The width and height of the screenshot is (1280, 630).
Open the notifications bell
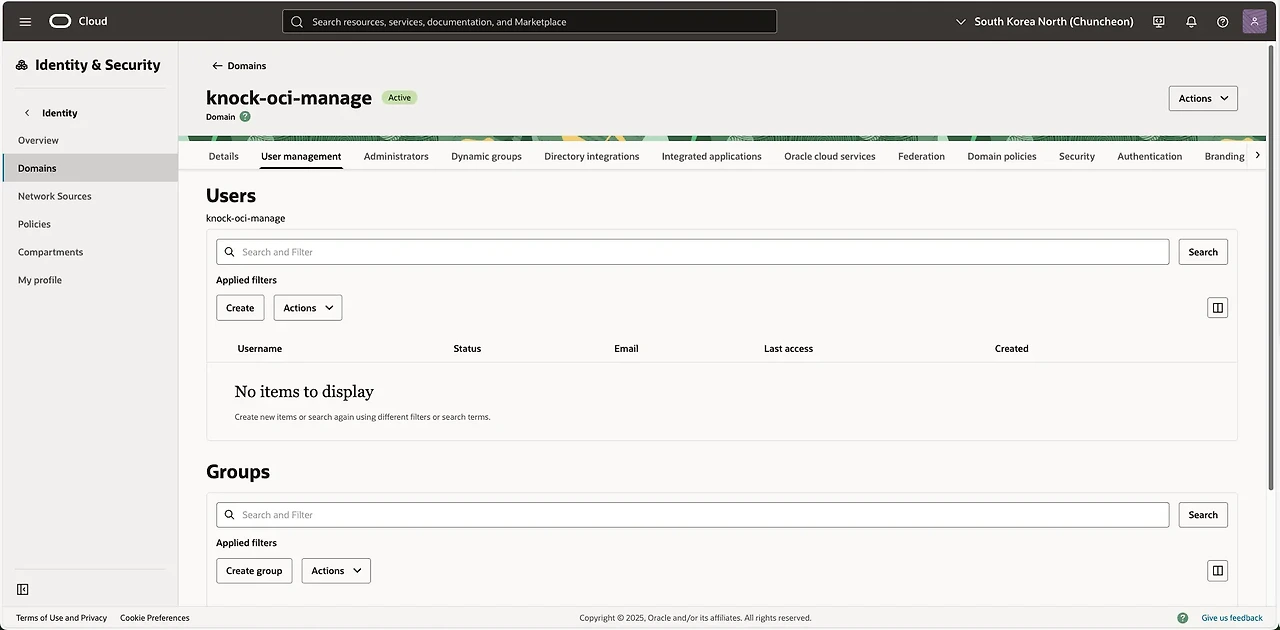pyautogui.click(x=1190, y=21)
